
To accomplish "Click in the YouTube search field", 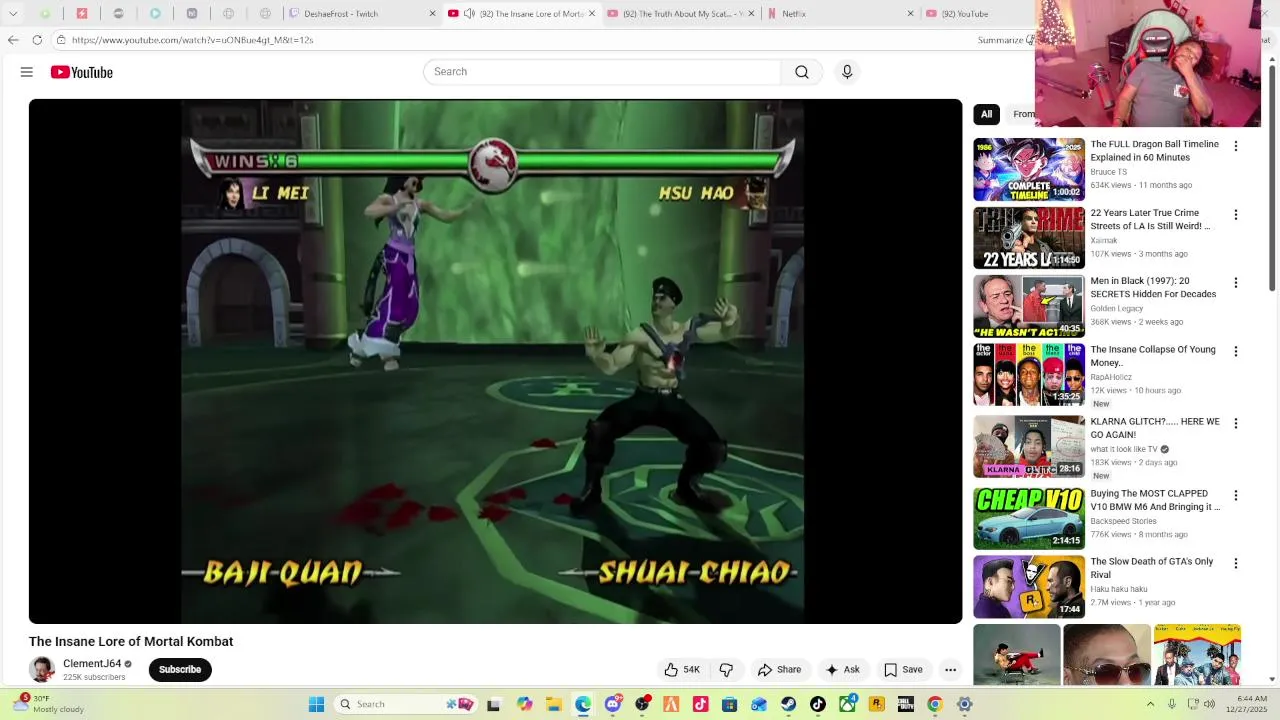I will pos(602,72).
